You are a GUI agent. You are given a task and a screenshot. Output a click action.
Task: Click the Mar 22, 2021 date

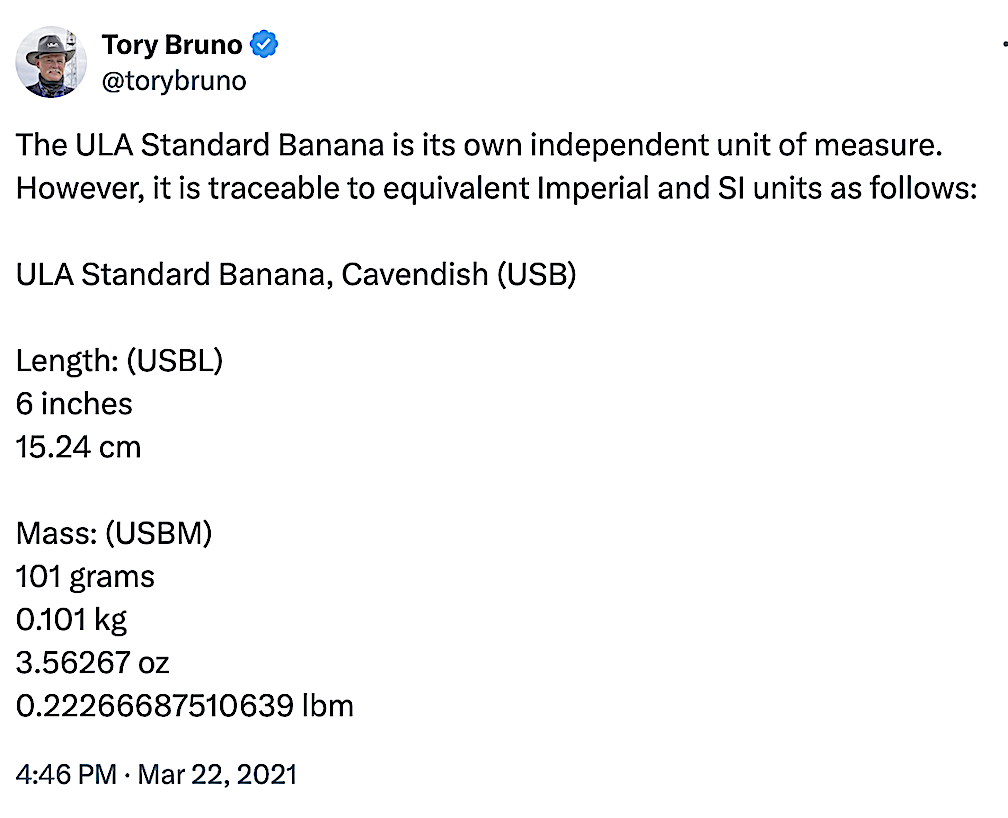(217, 774)
